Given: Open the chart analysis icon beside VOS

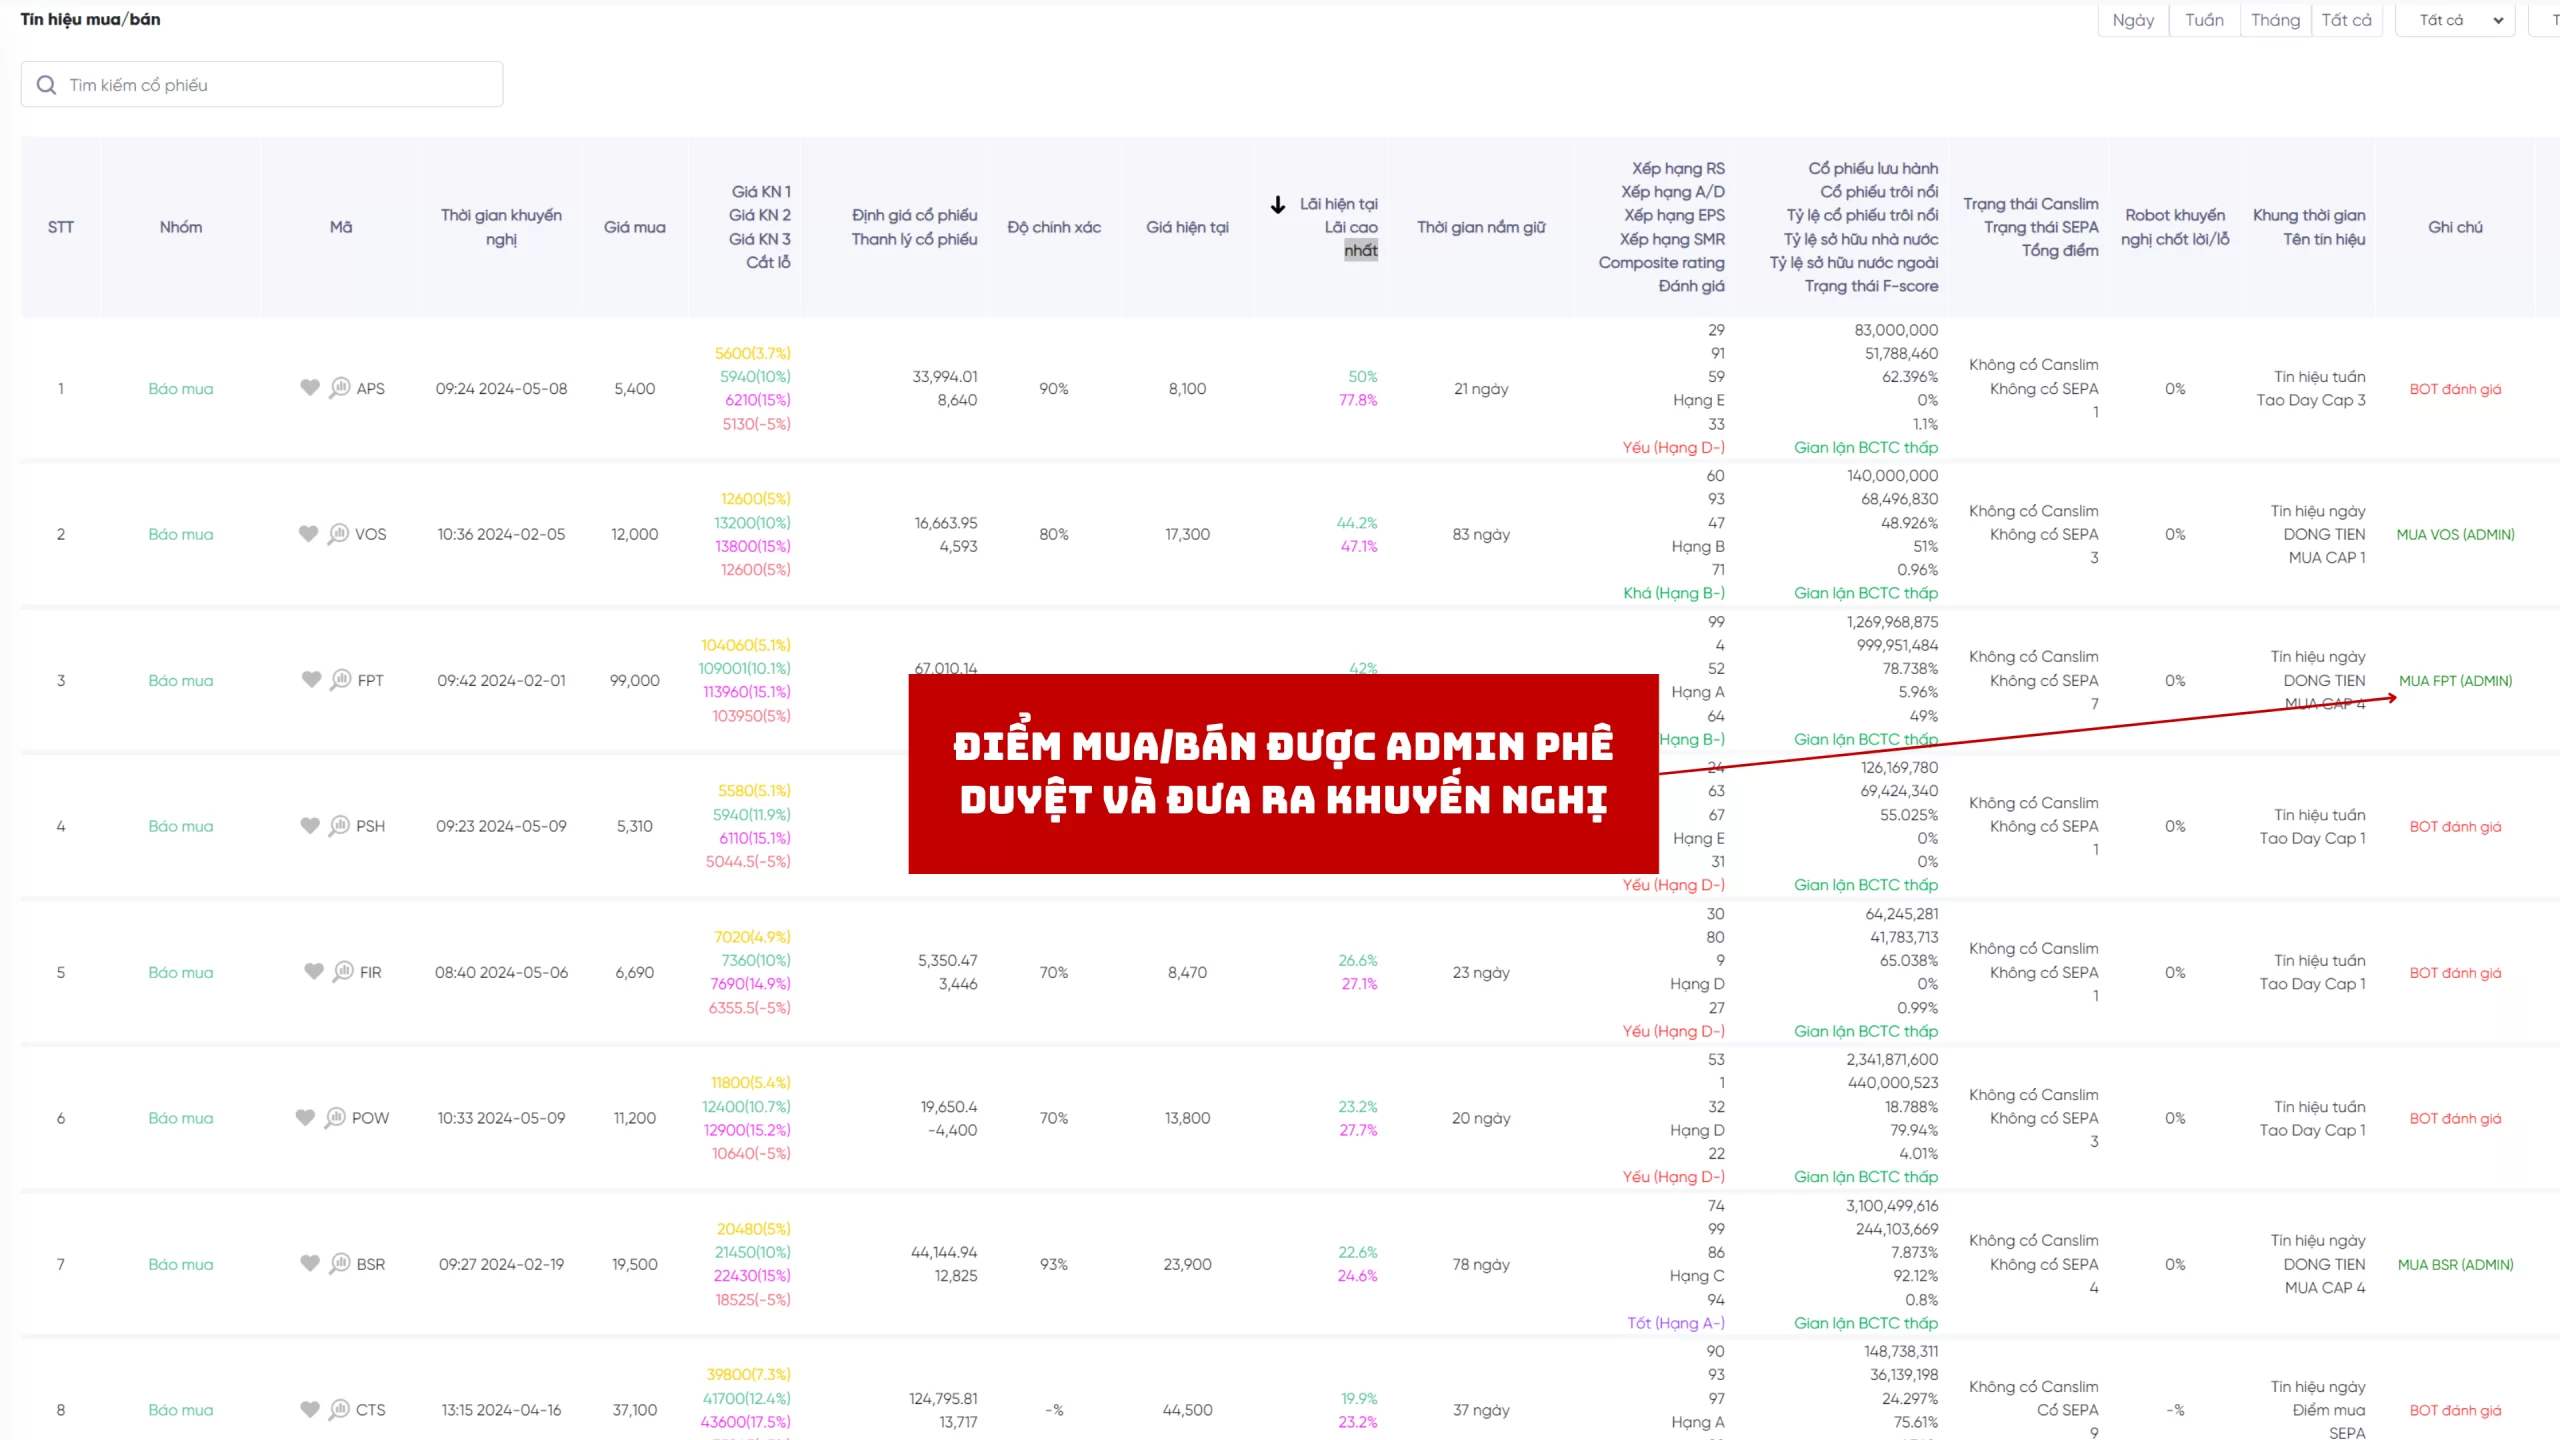Looking at the screenshot, I should click(x=339, y=534).
